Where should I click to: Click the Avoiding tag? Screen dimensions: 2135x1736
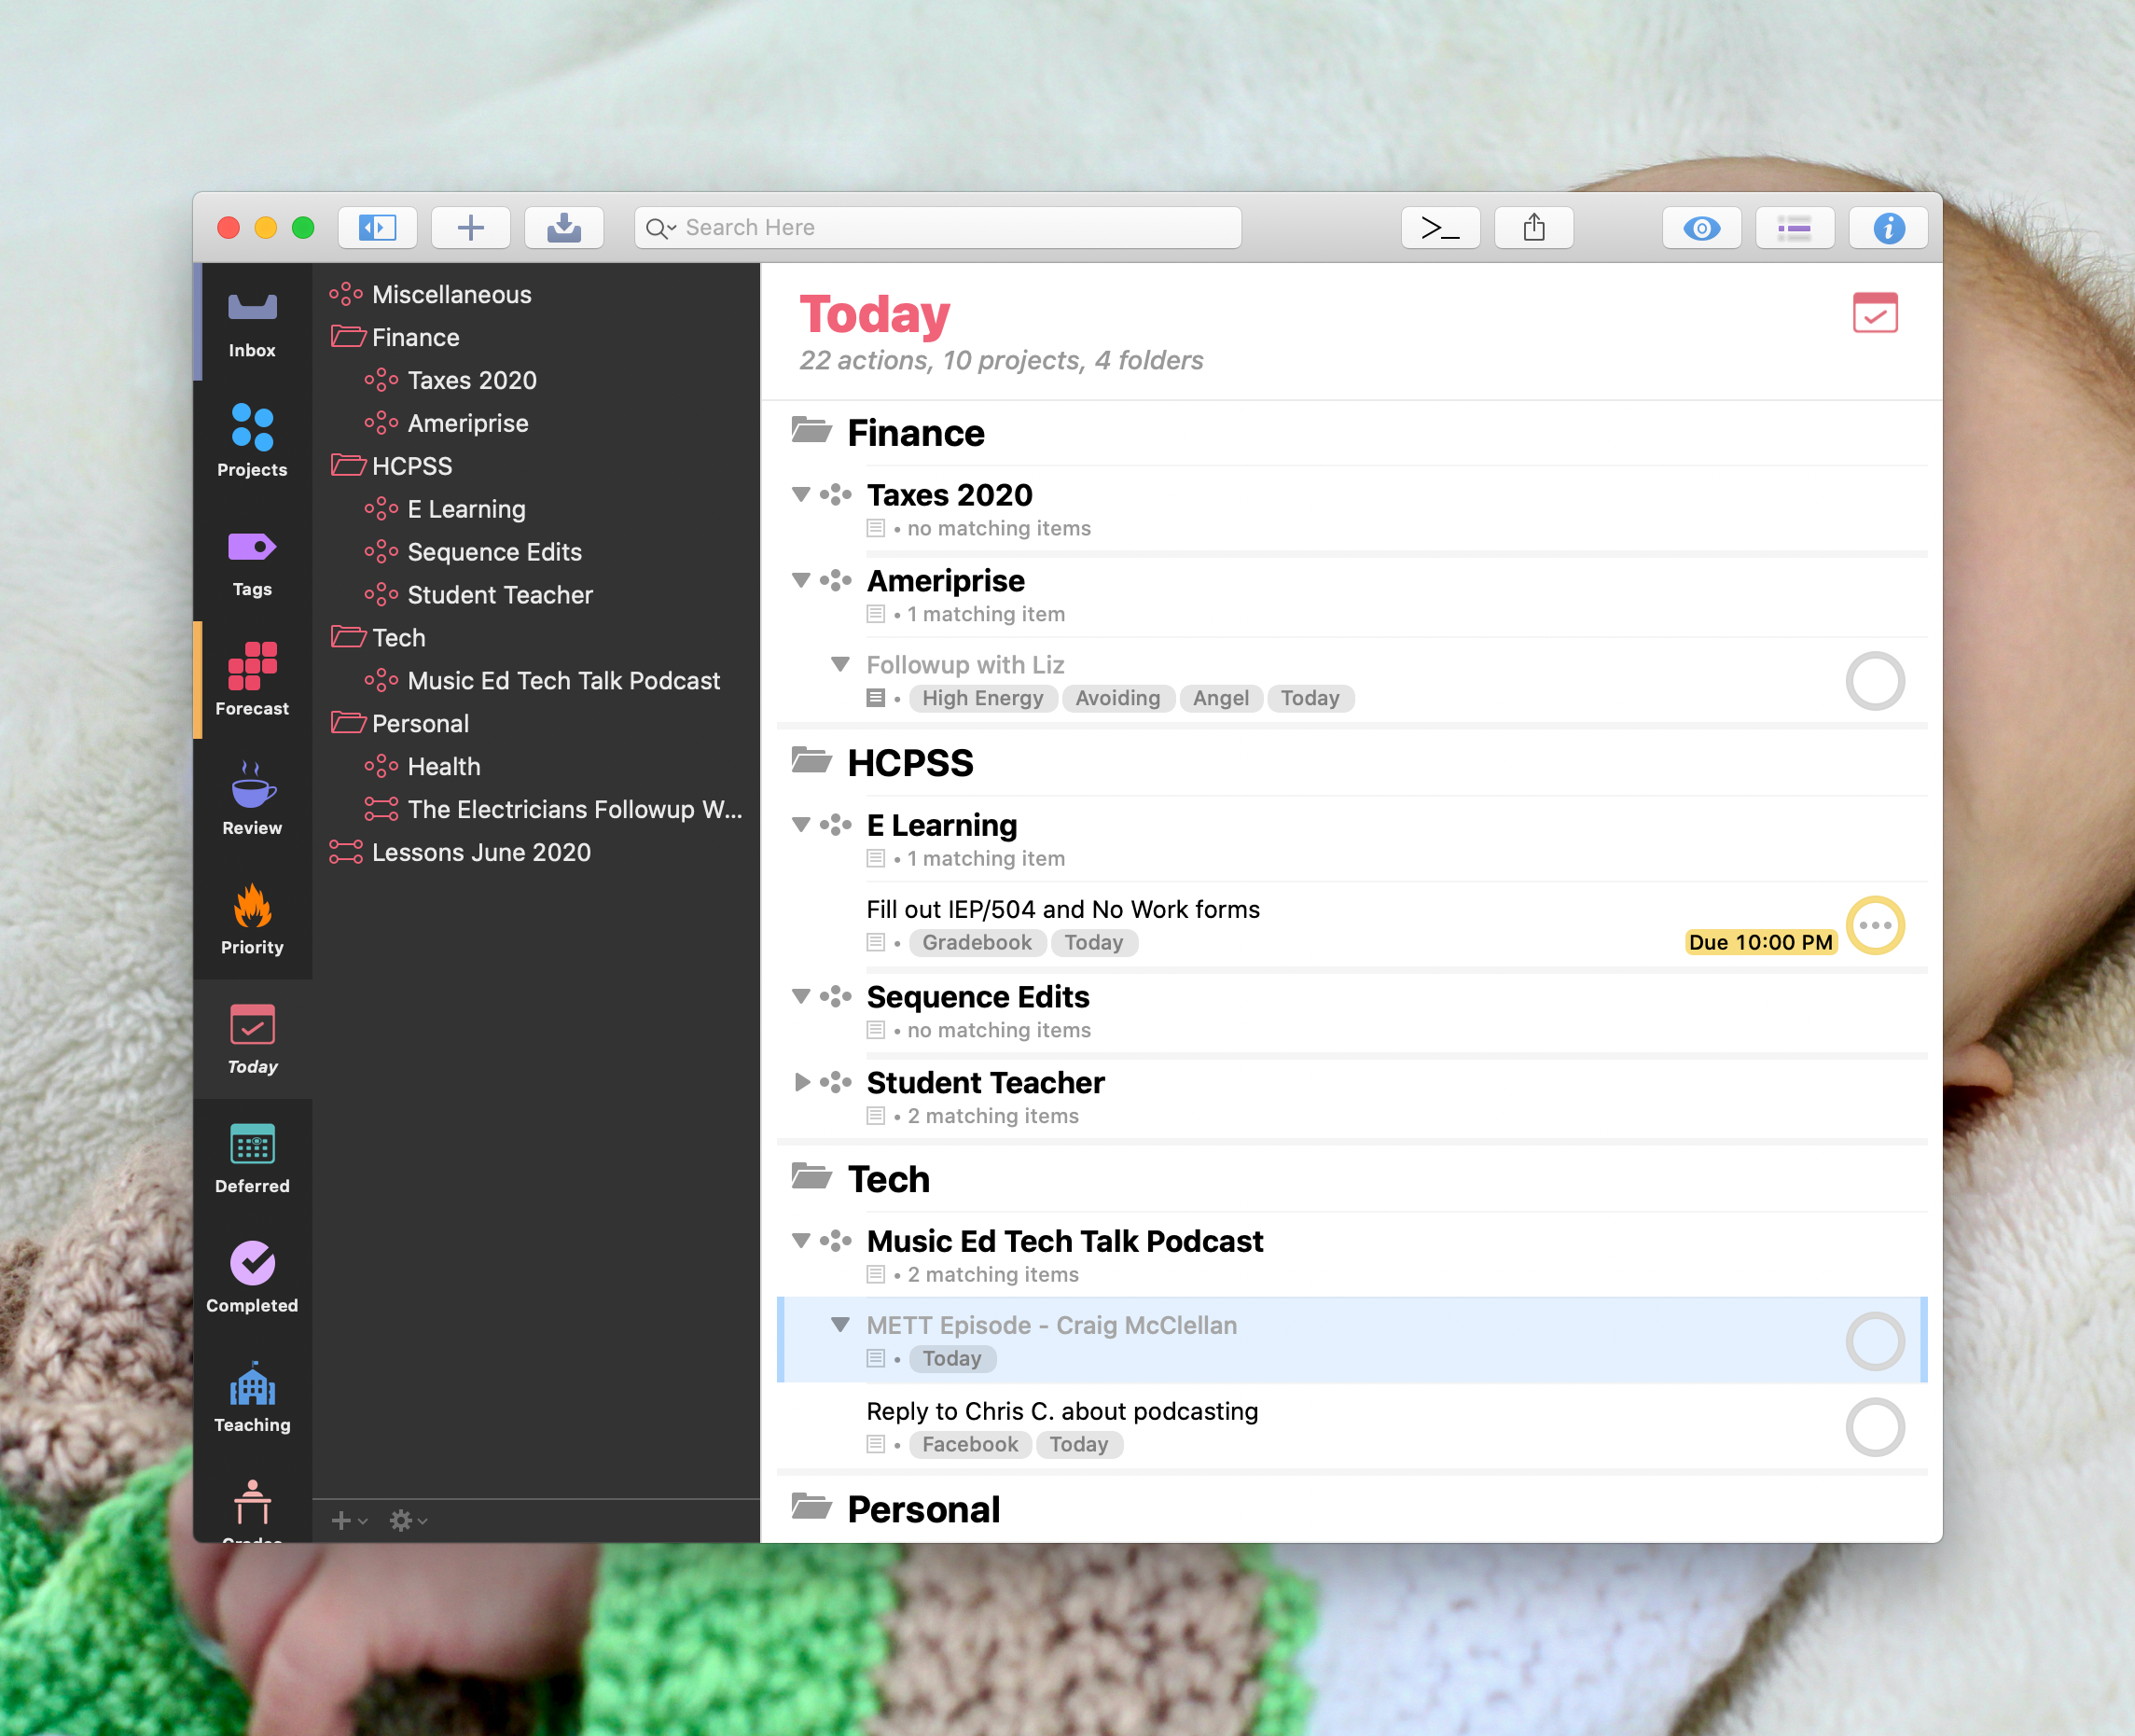point(1118,698)
